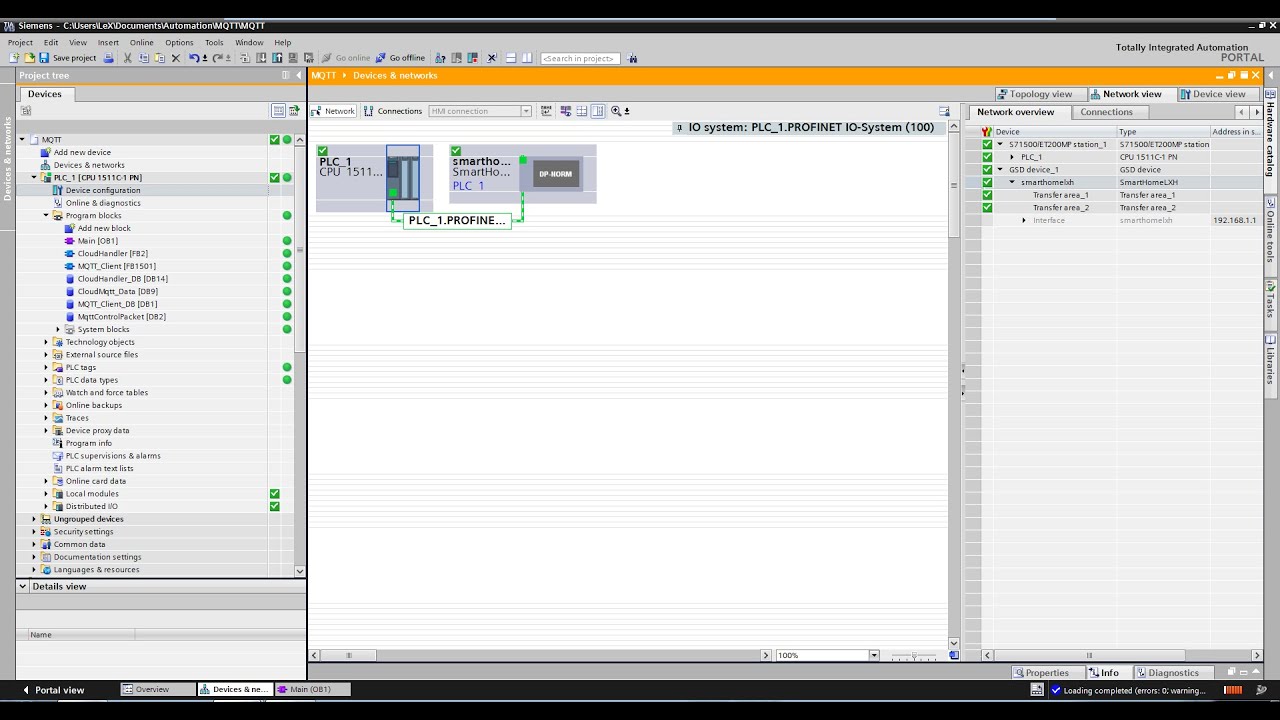Viewport: 1280px width, 720px height.
Task: Expand the Technology objects folder
Action: [46, 342]
